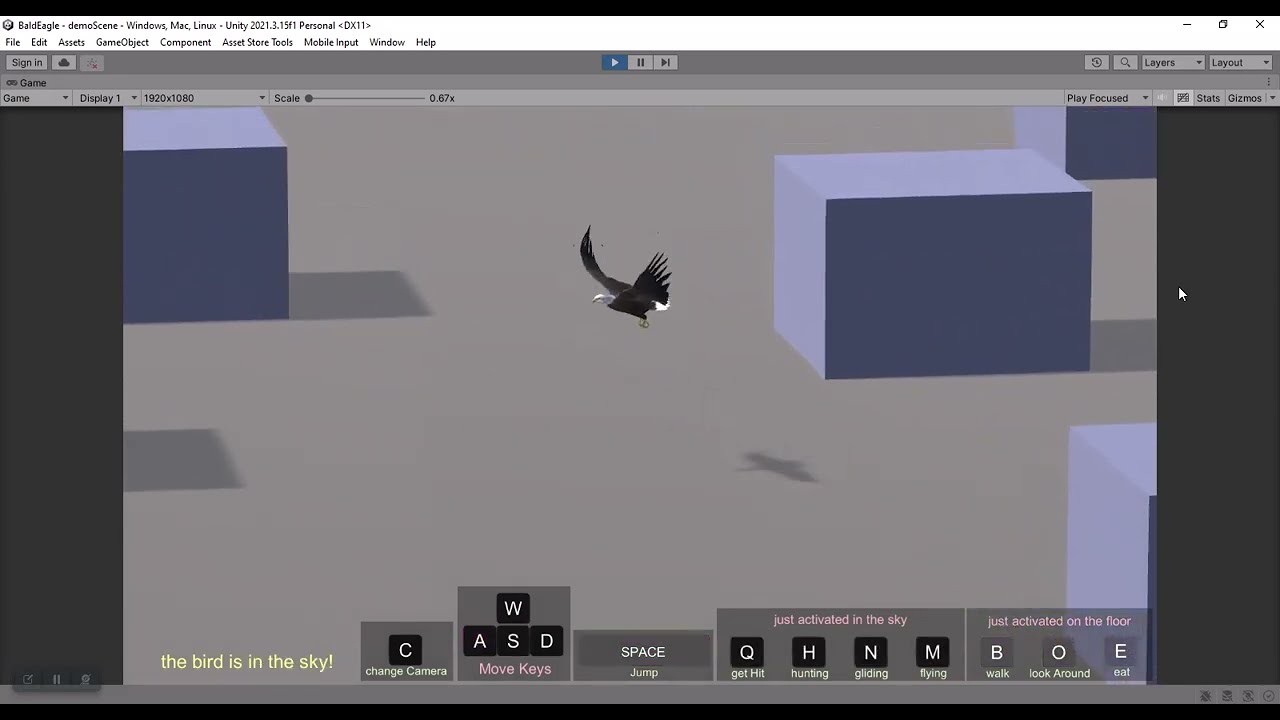Click 'the bird is in the sky!' text
1280x720 pixels.
[247, 662]
